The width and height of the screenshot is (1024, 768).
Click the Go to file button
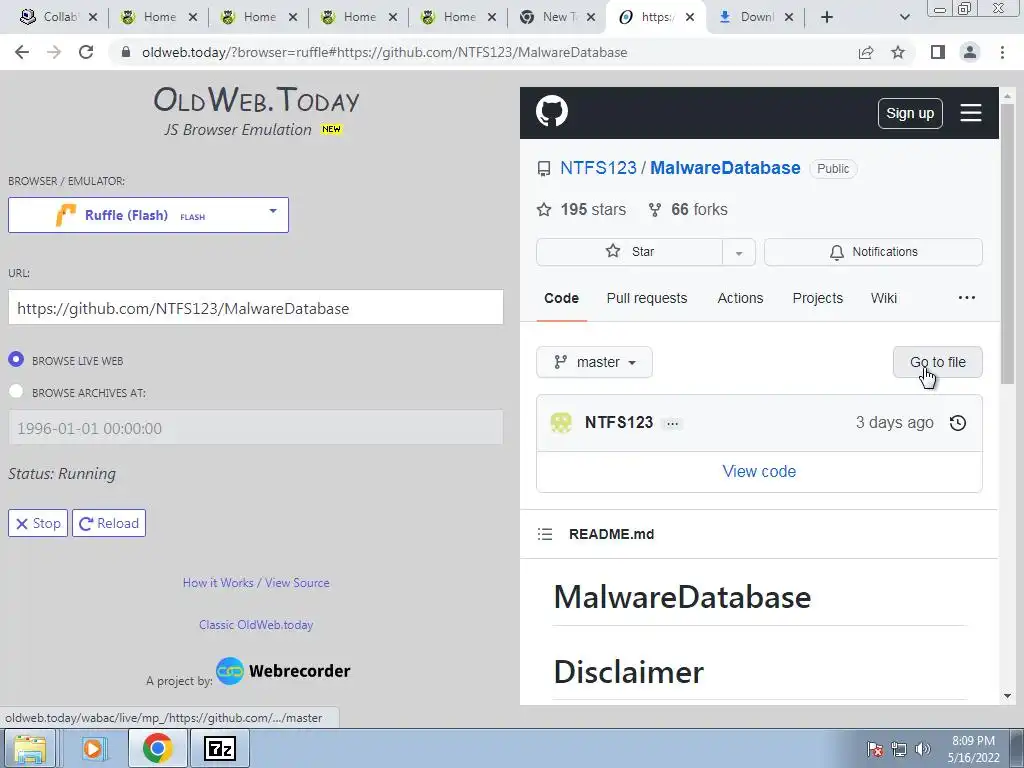click(x=937, y=362)
